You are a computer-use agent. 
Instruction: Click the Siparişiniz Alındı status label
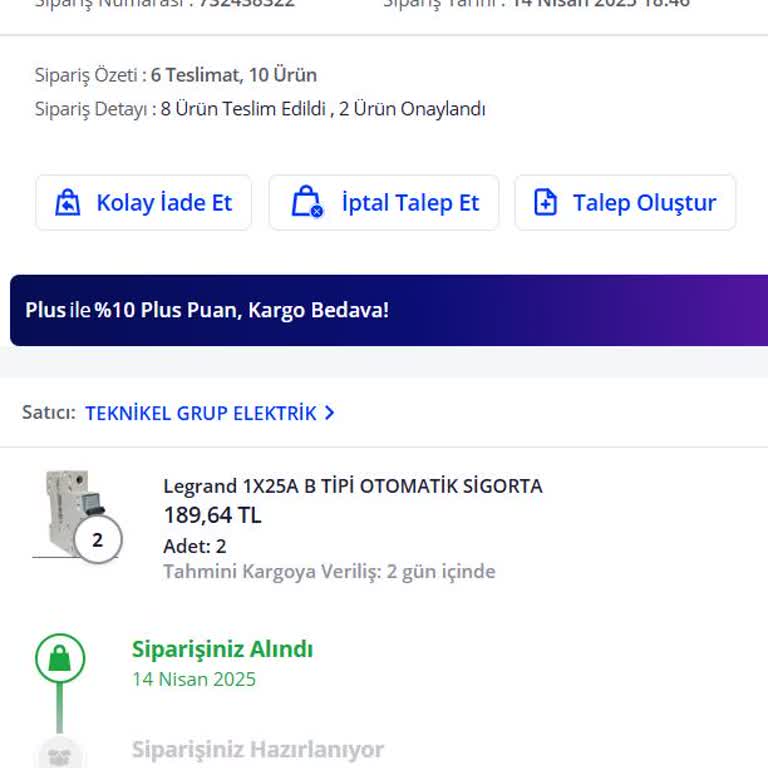222,649
